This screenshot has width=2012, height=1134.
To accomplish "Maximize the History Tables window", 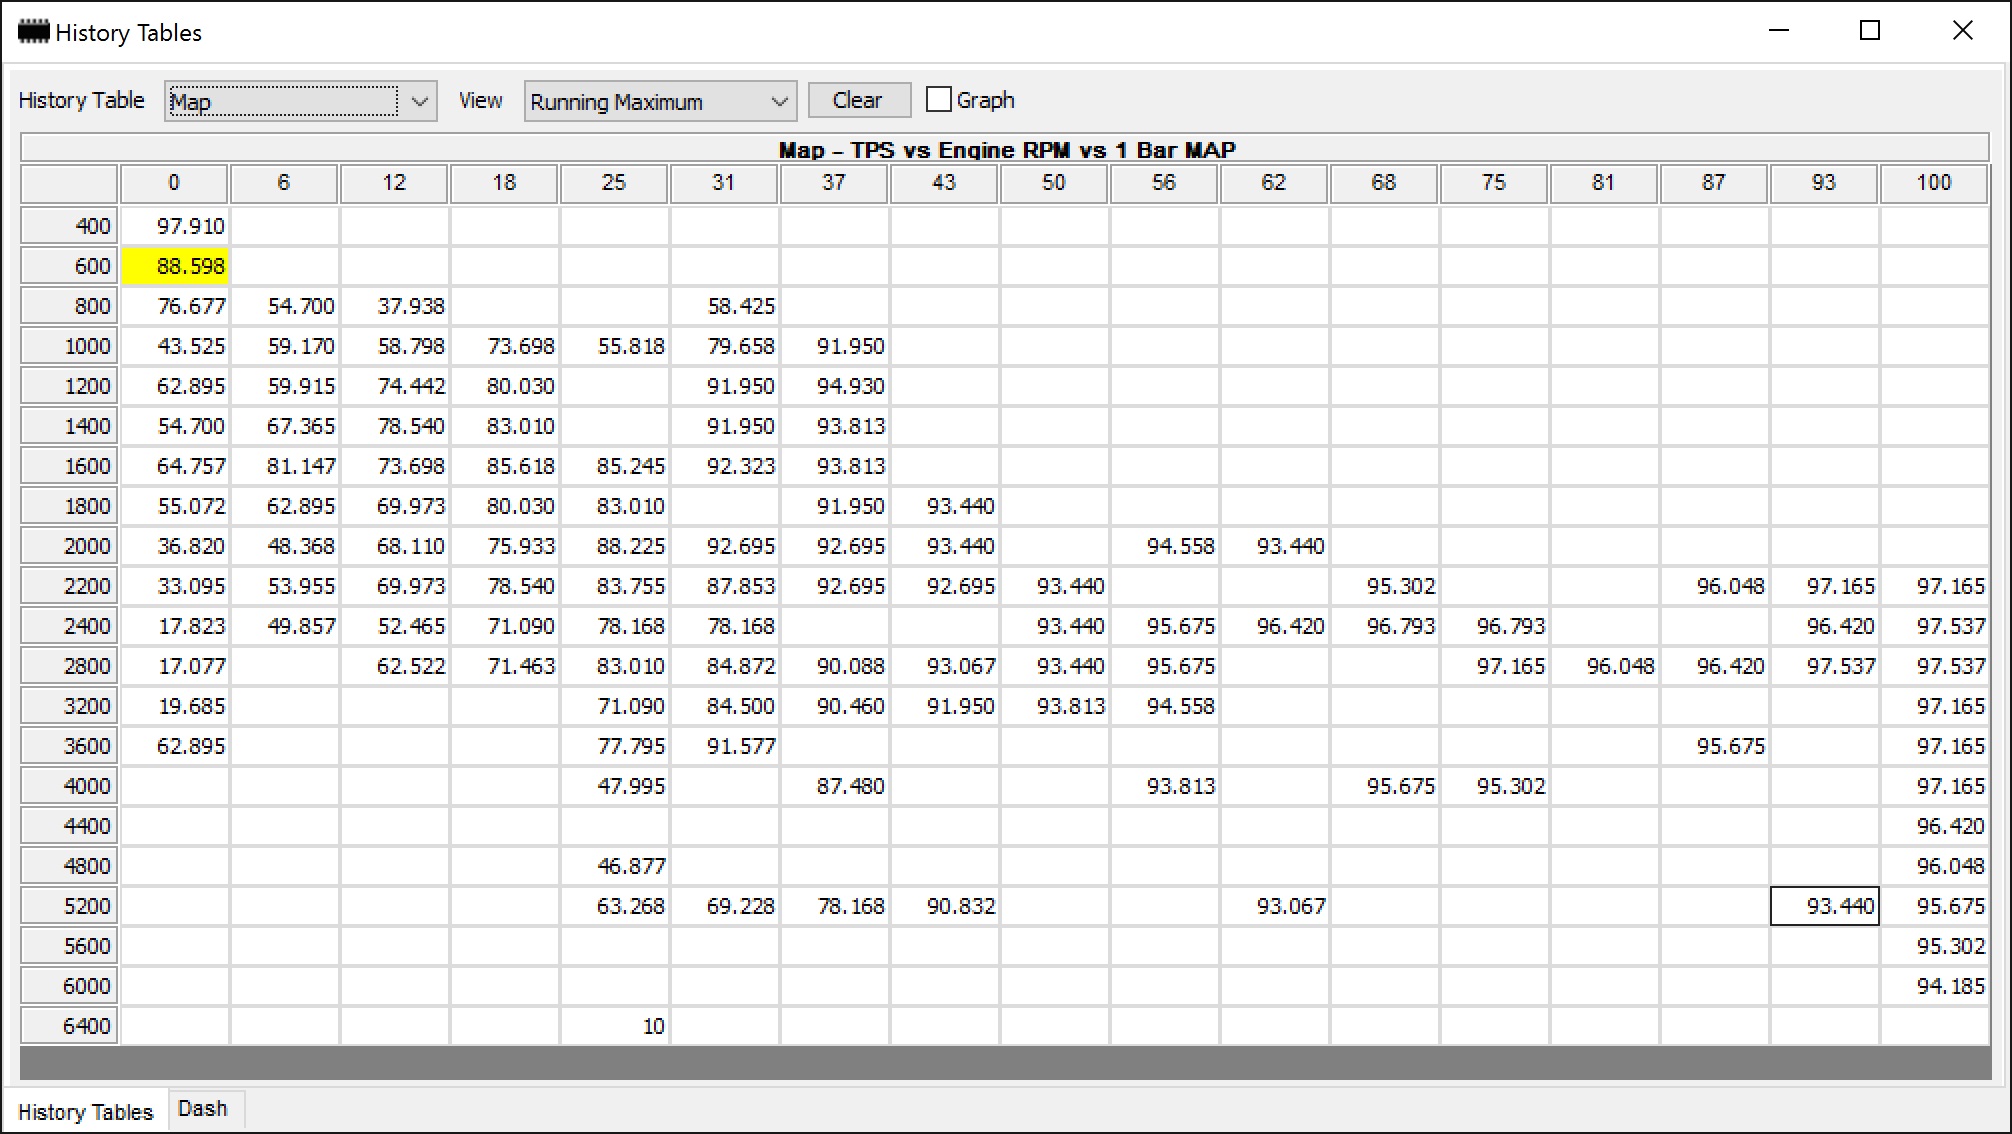I will click(1870, 31).
